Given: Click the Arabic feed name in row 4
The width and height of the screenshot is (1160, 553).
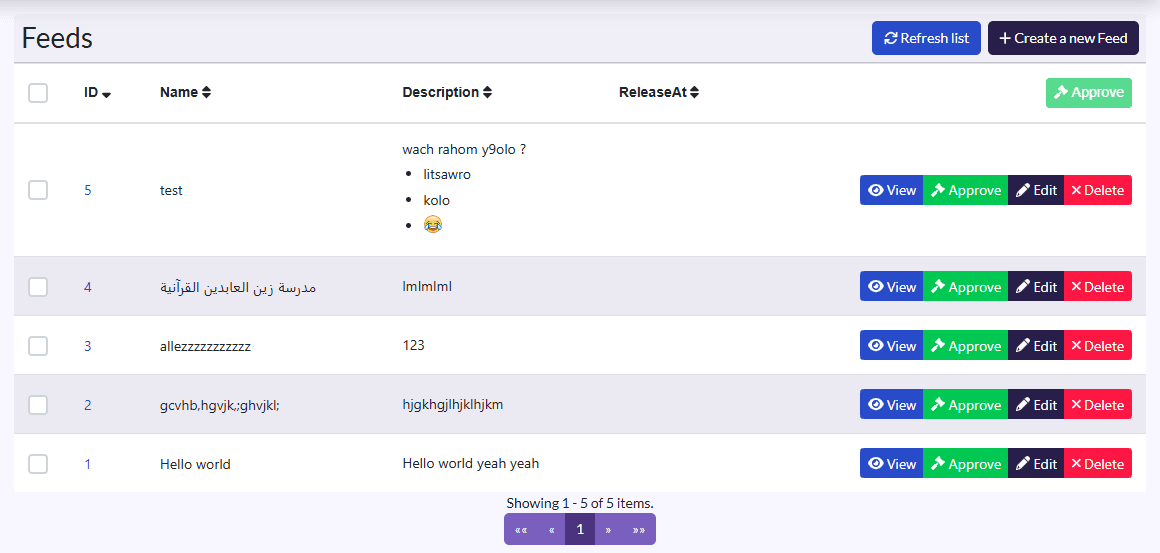Looking at the screenshot, I should (x=238, y=287).
